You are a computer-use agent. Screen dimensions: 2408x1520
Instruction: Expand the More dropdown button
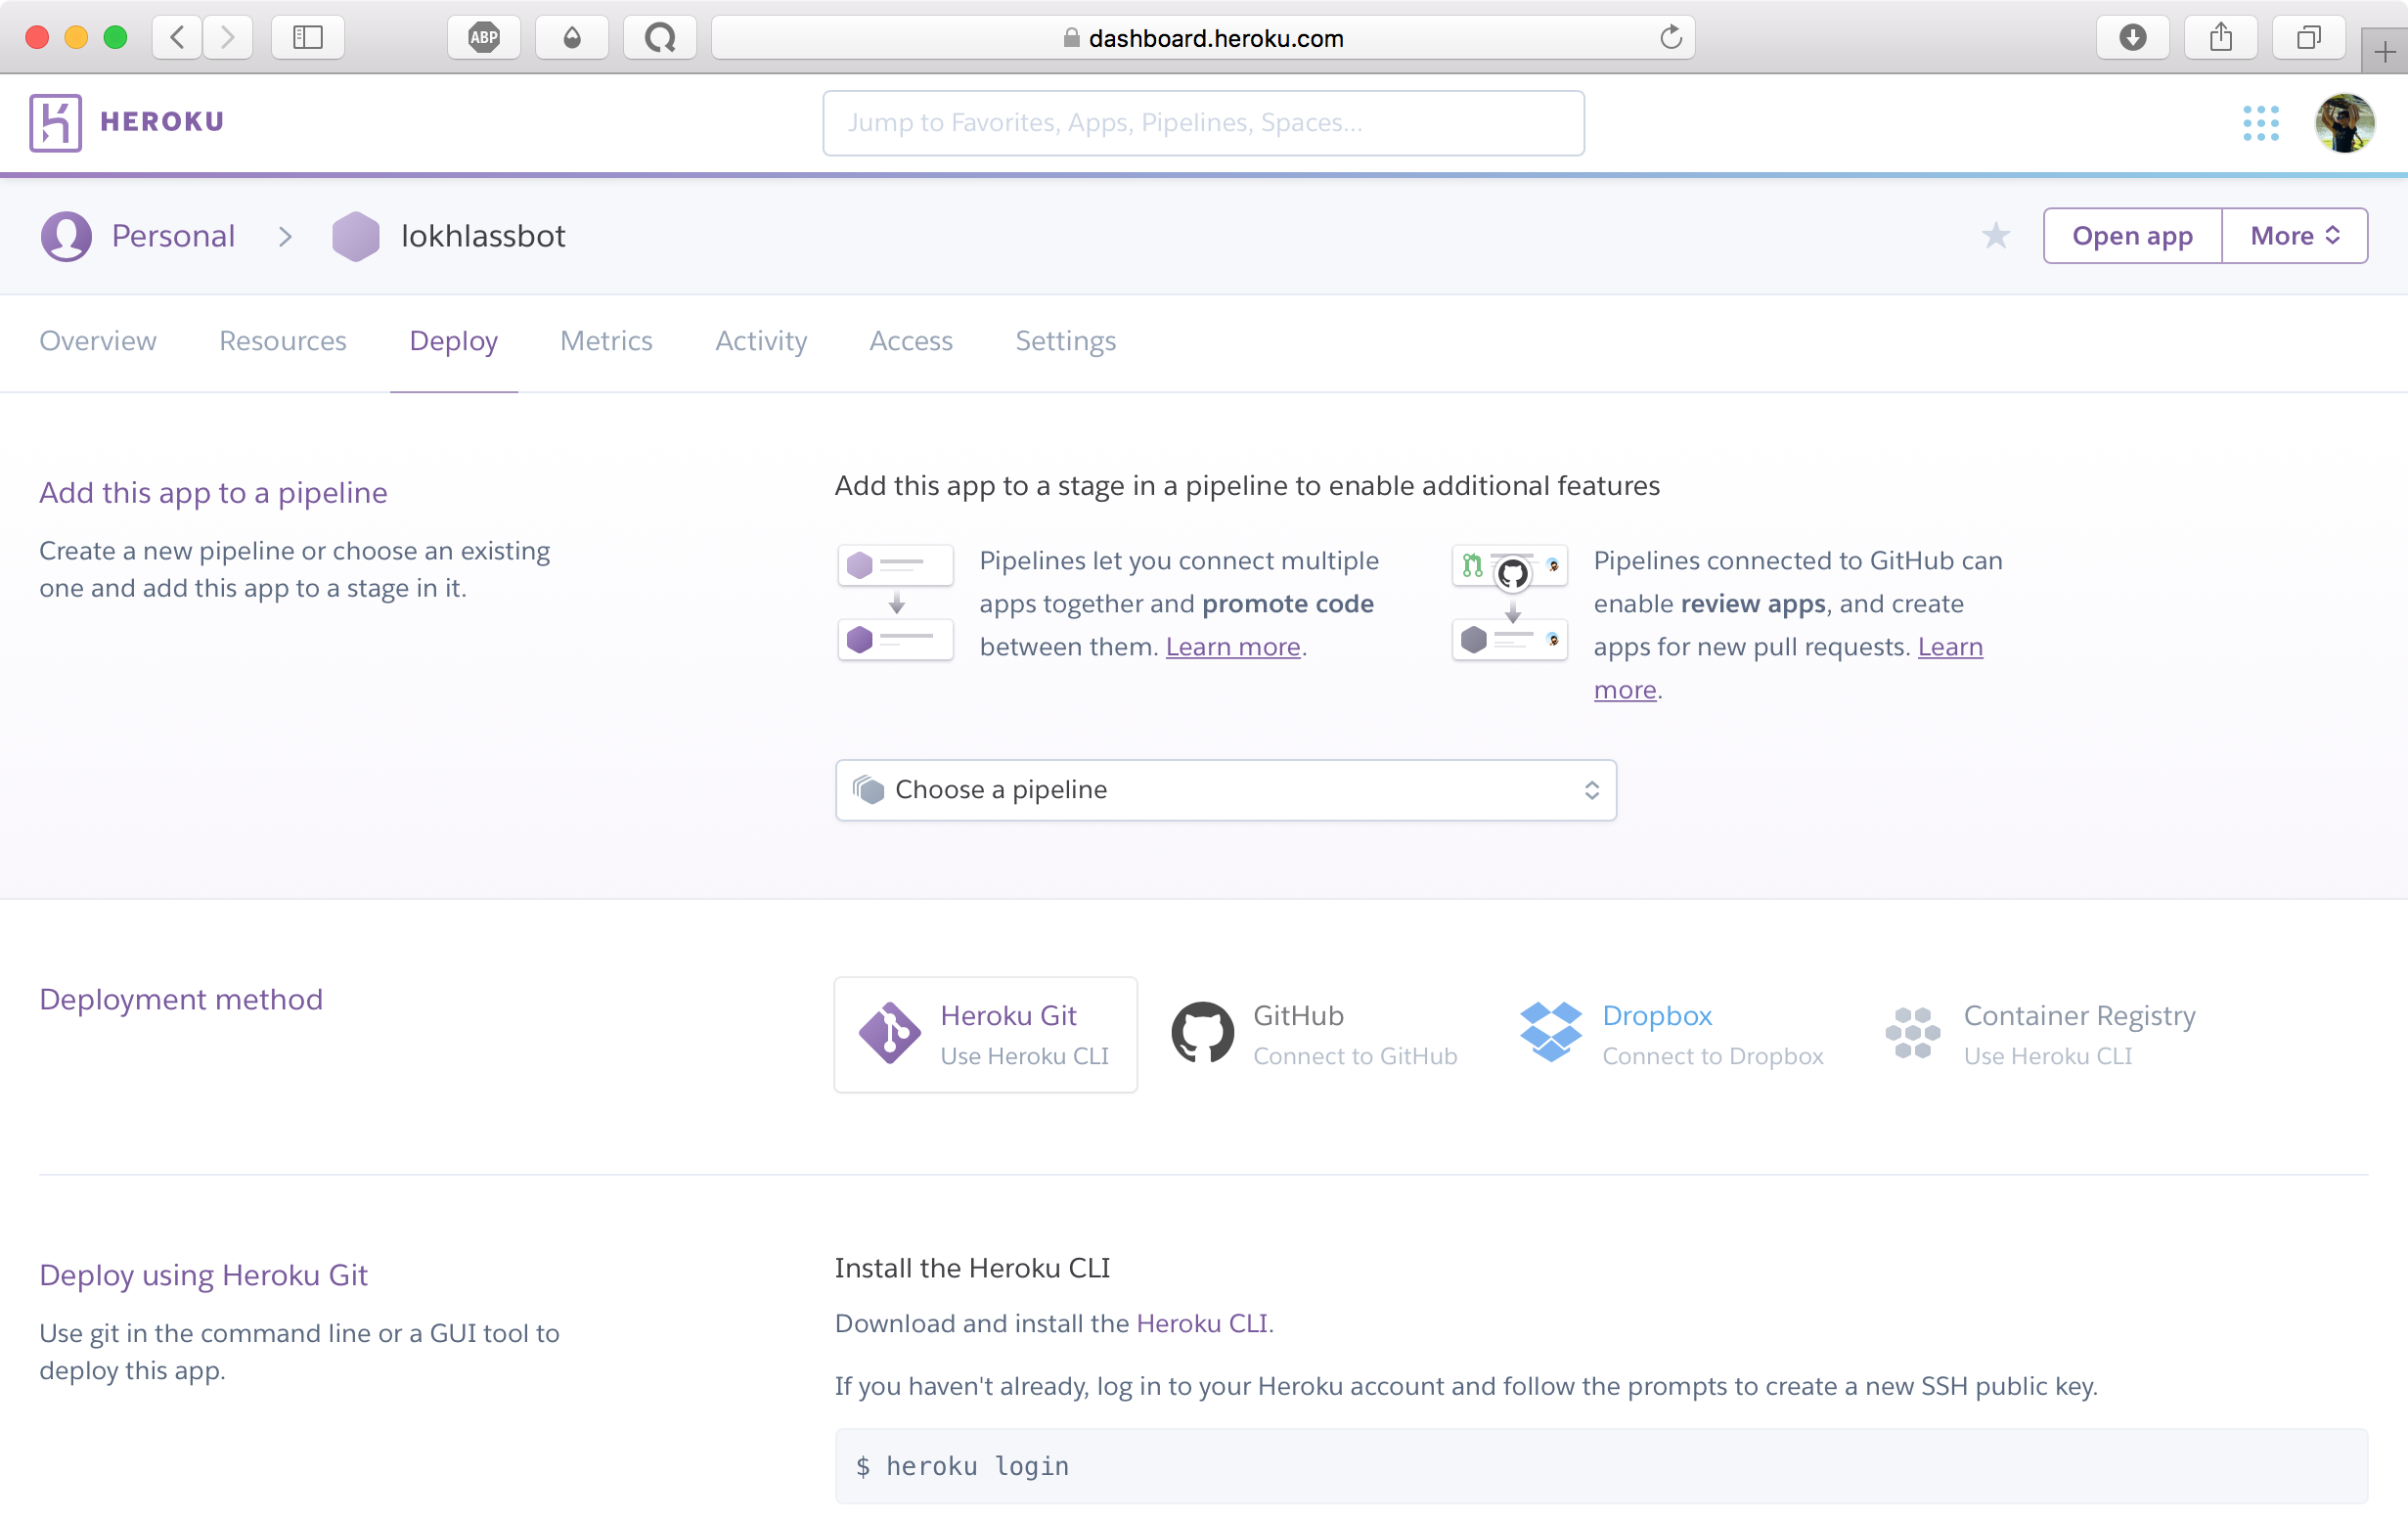coord(2294,236)
